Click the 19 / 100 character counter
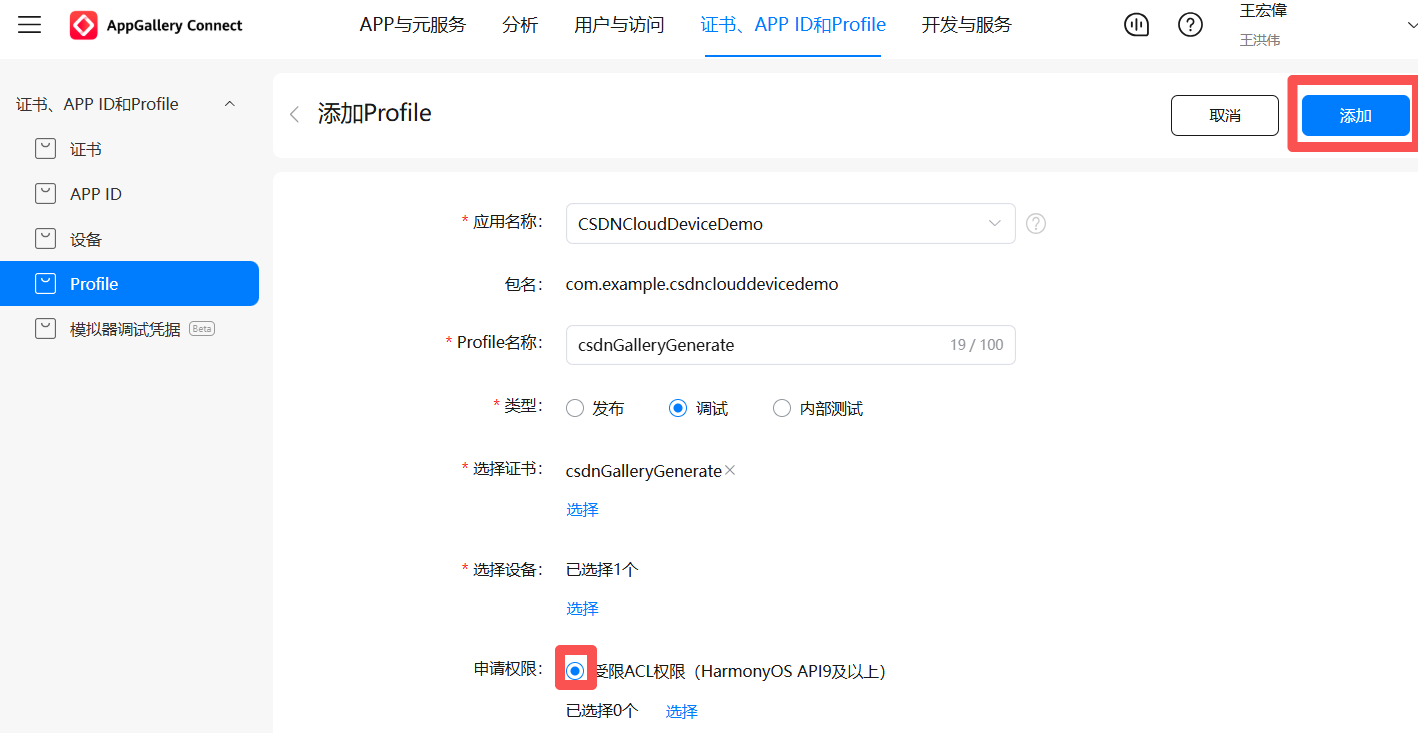The width and height of the screenshot is (1418, 733). click(977, 345)
